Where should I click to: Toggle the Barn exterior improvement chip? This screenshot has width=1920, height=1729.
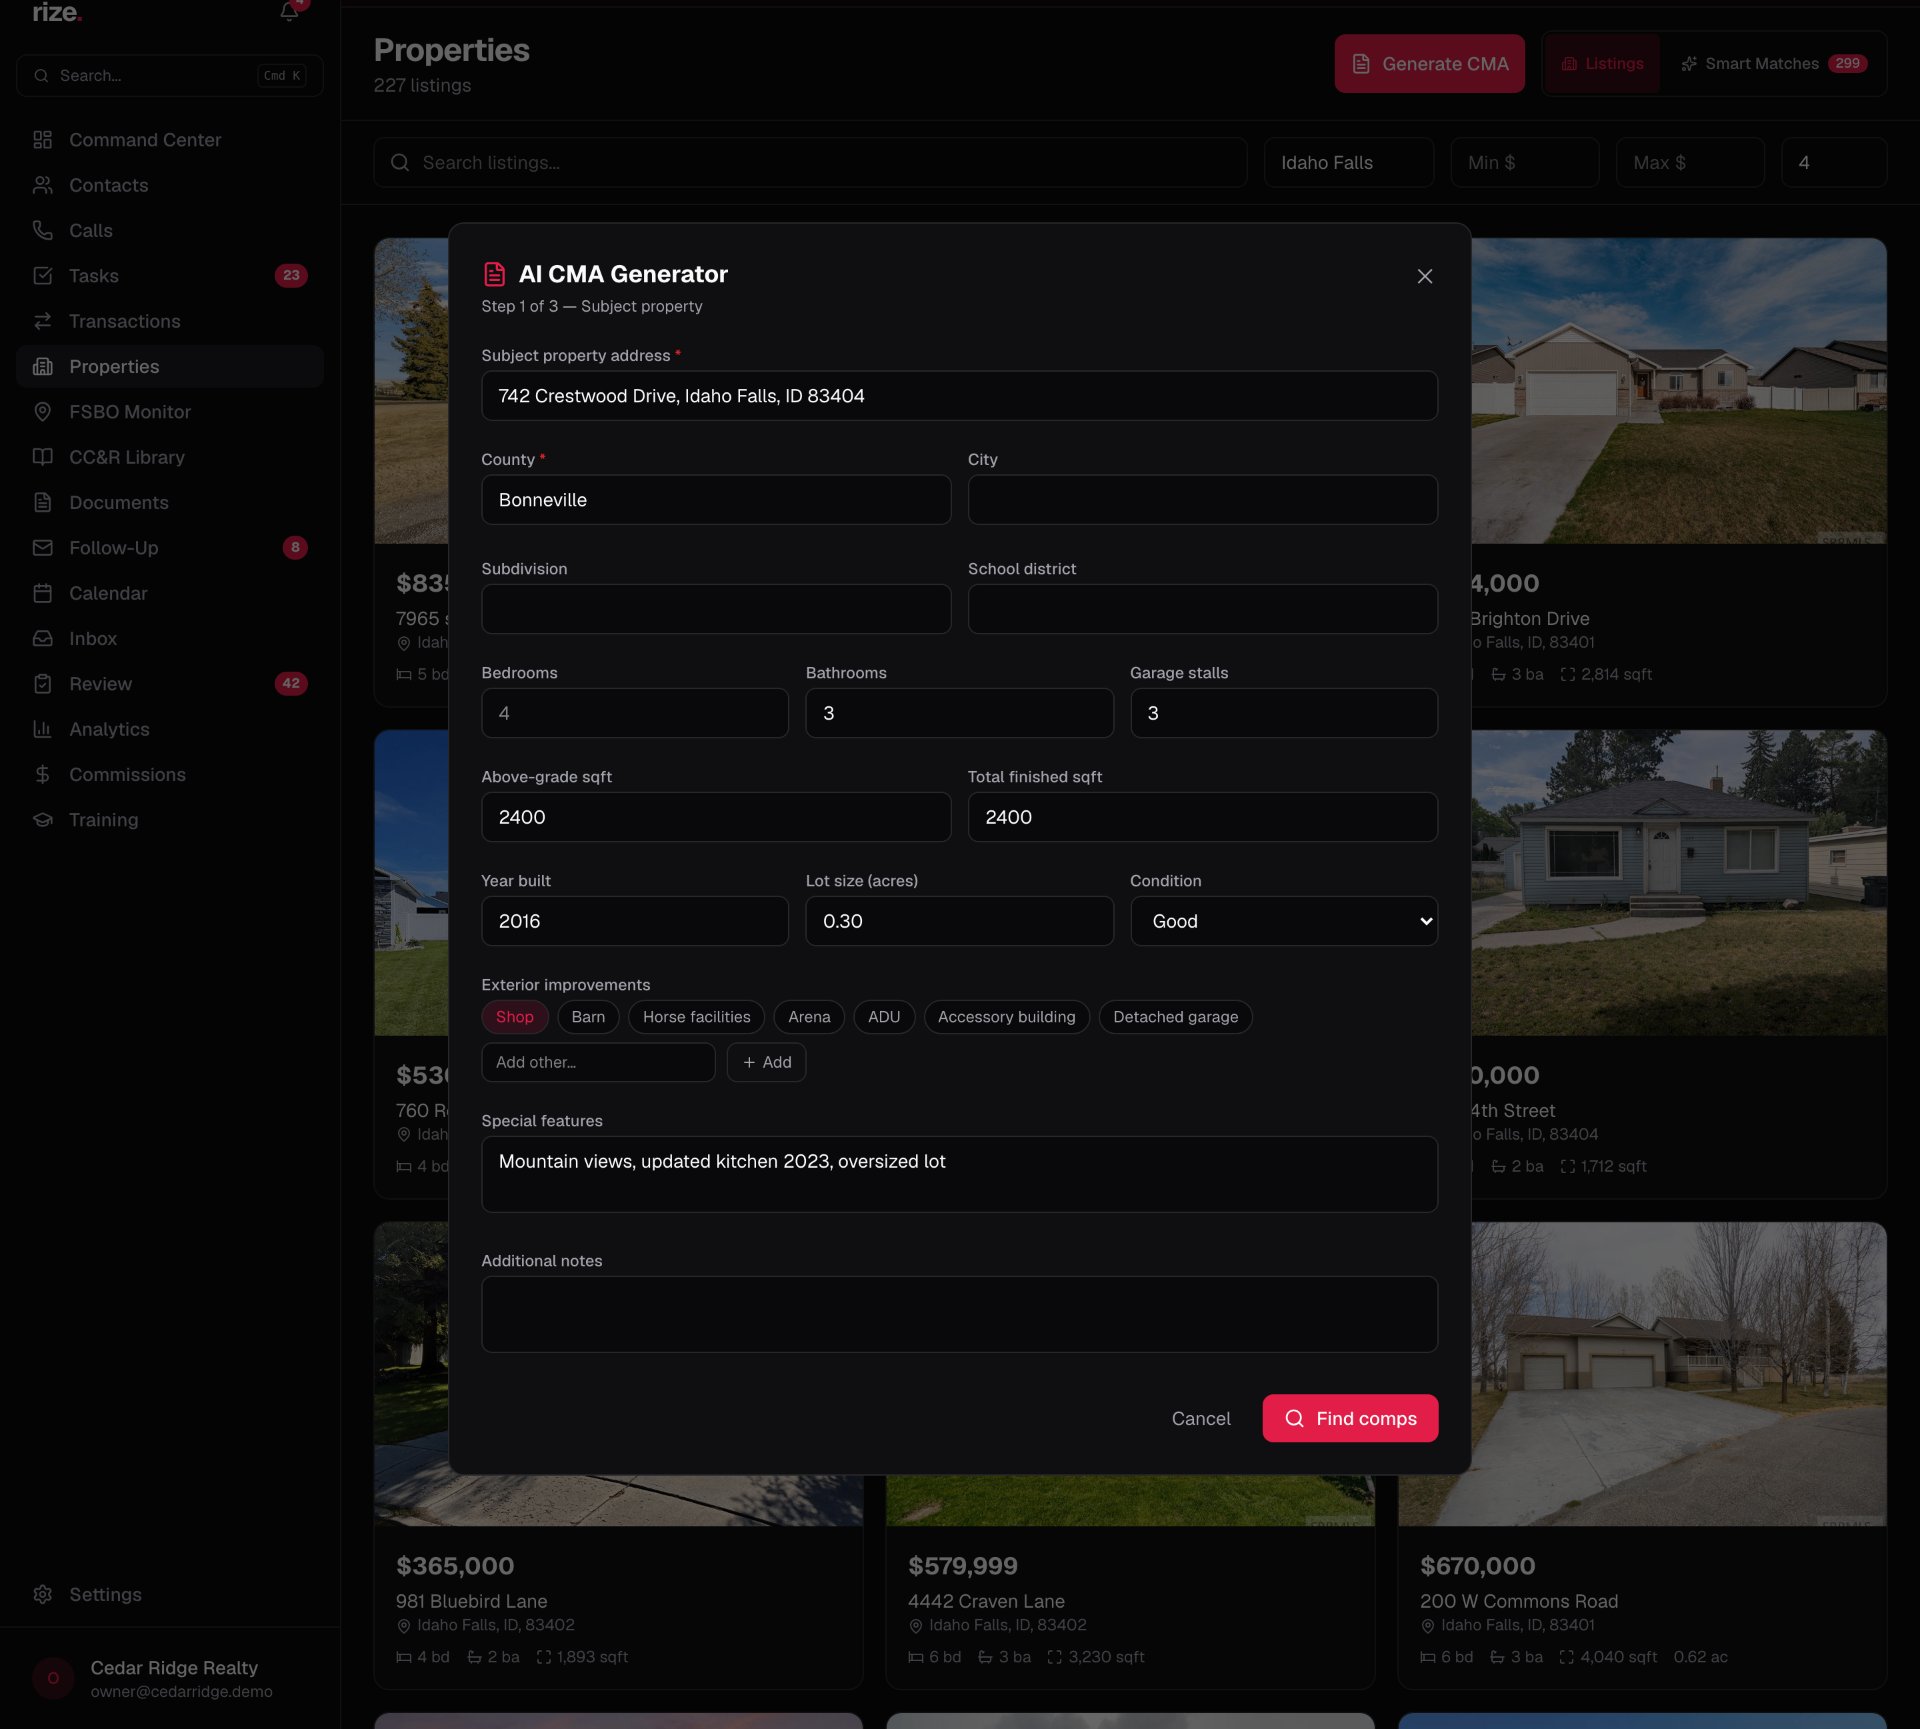(x=588, y=1017)
